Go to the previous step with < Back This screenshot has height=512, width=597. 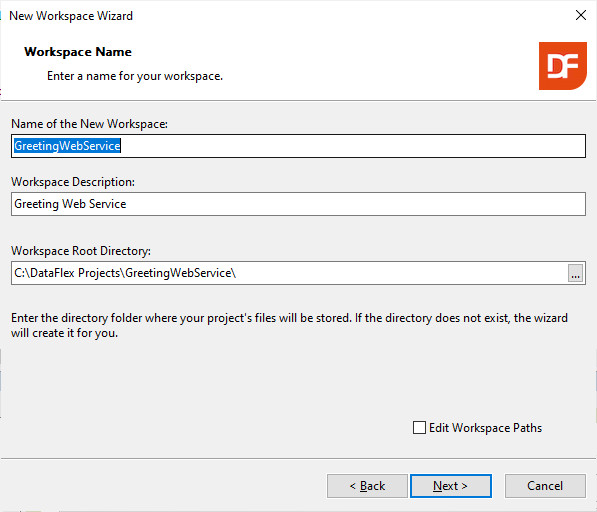click(x=367, y=486)
